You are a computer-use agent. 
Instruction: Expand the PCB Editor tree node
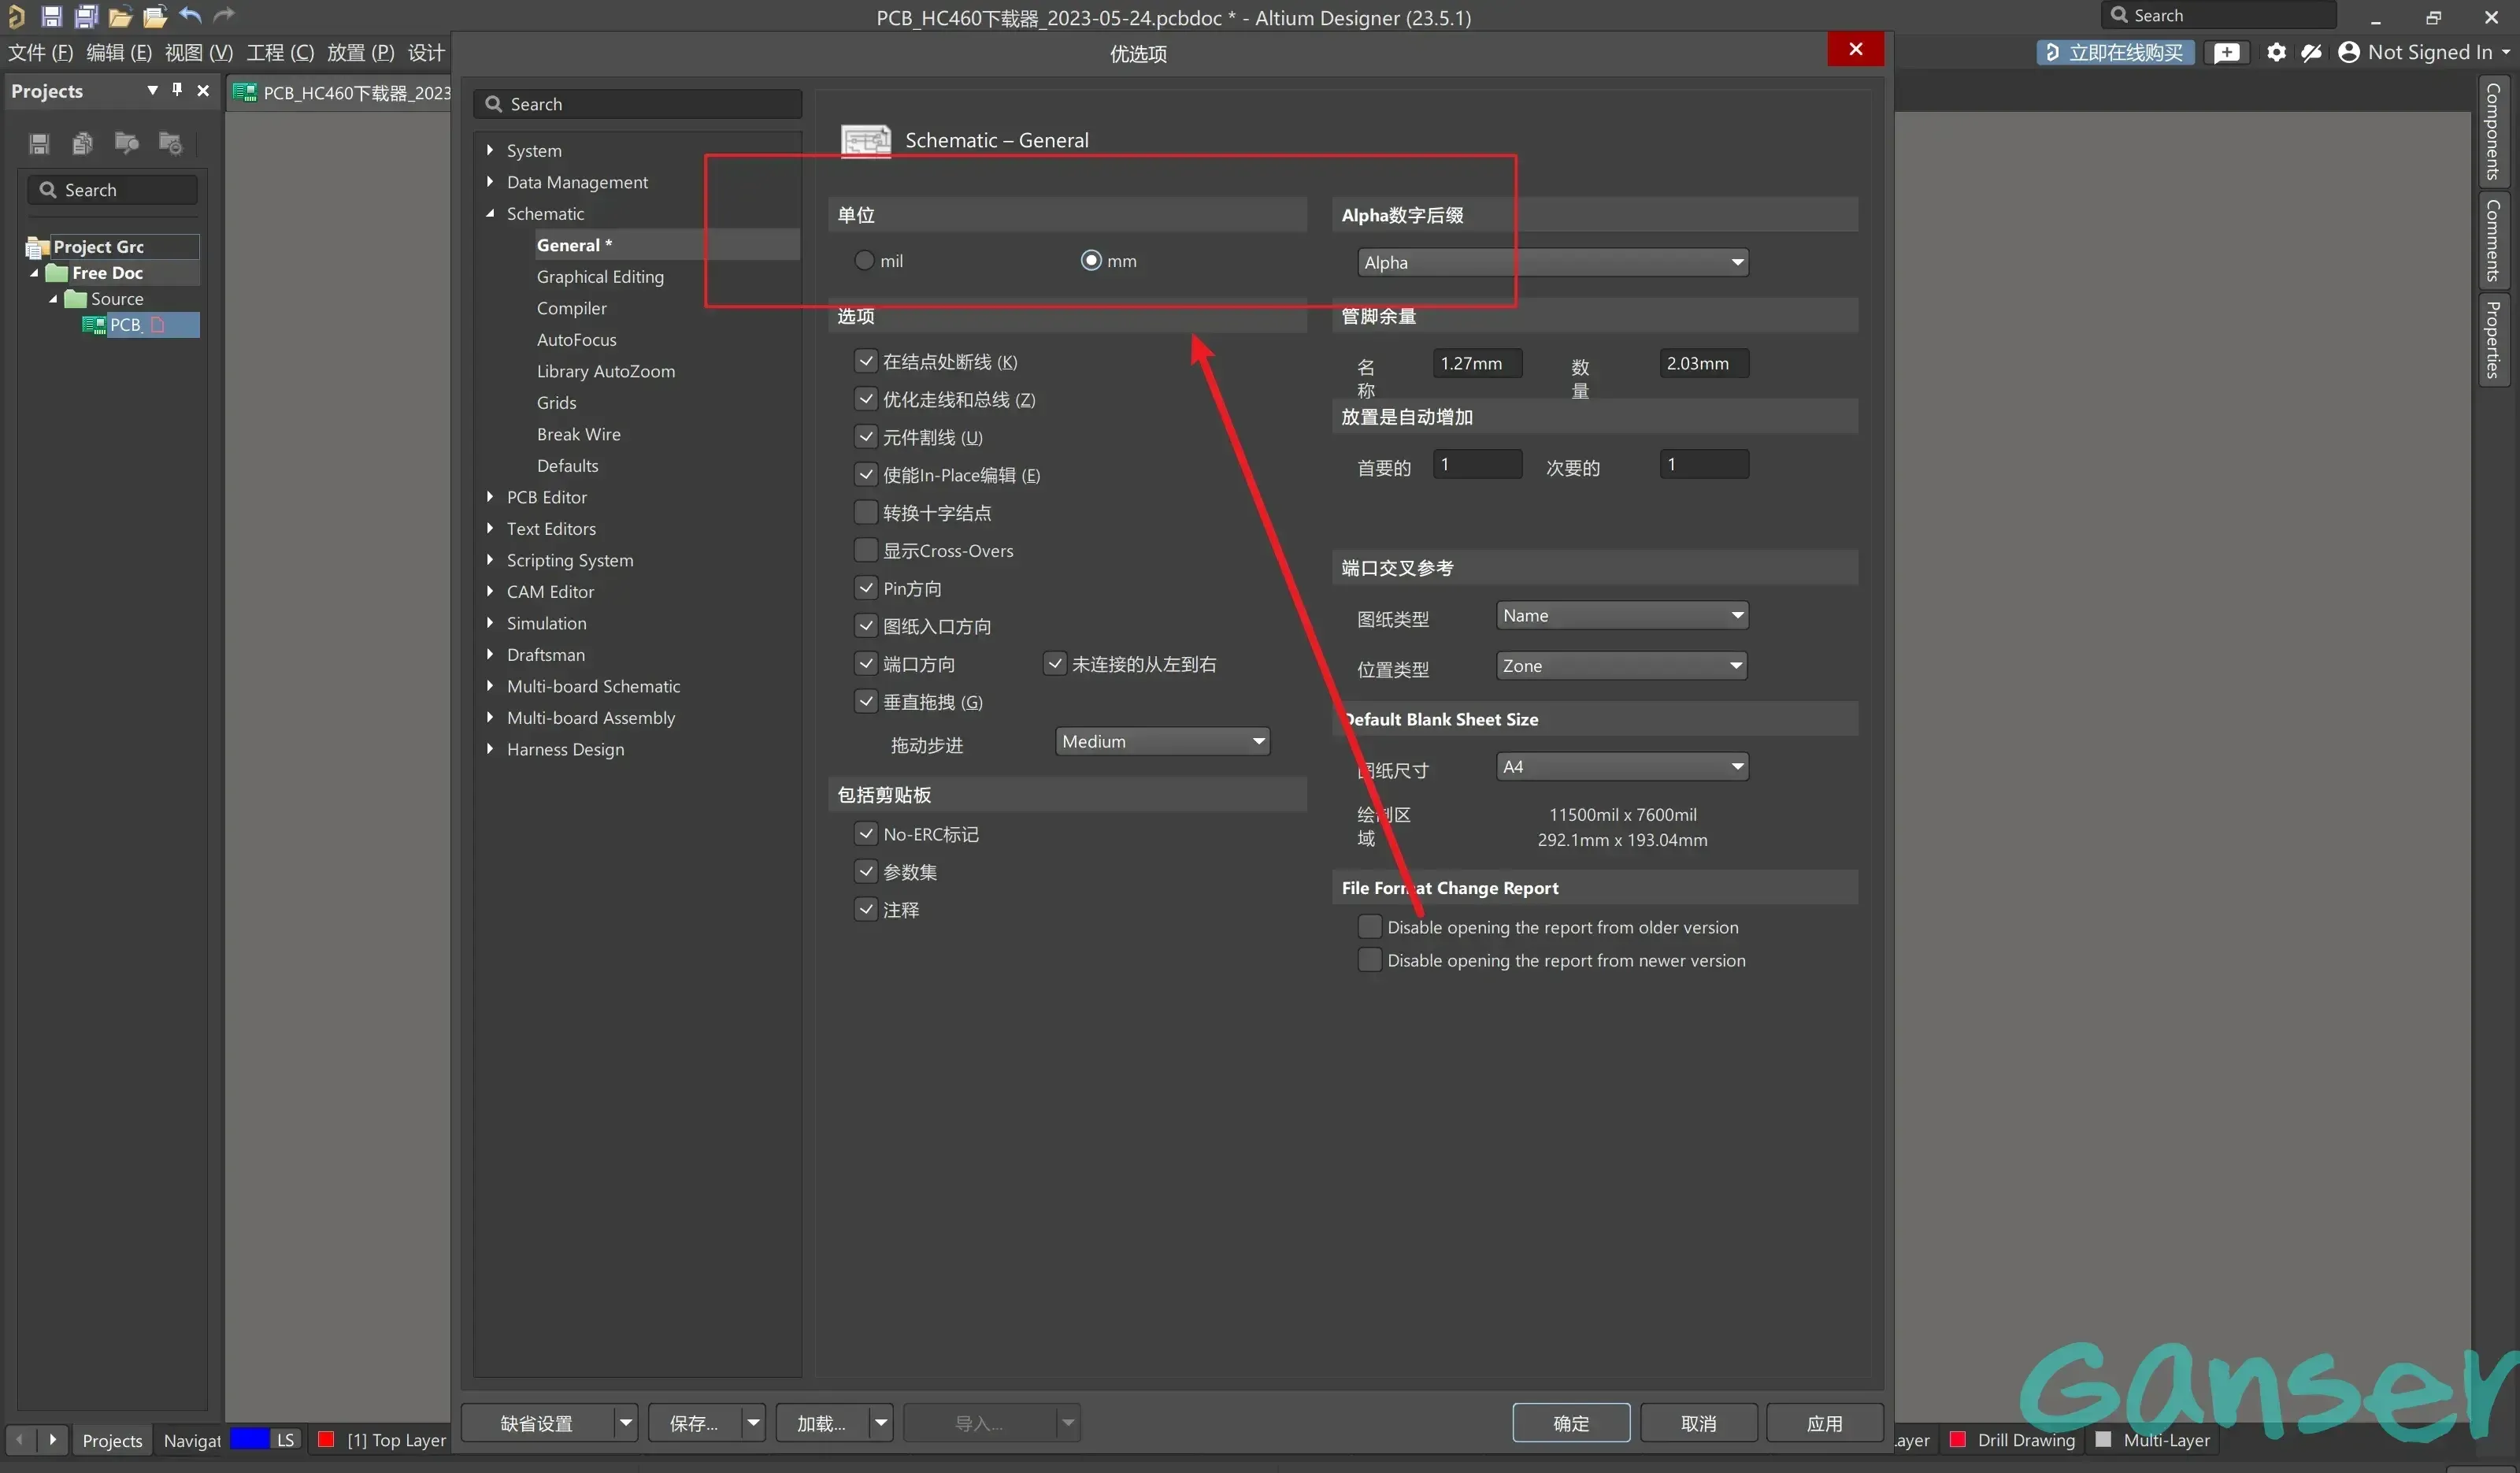pos(490,497)
